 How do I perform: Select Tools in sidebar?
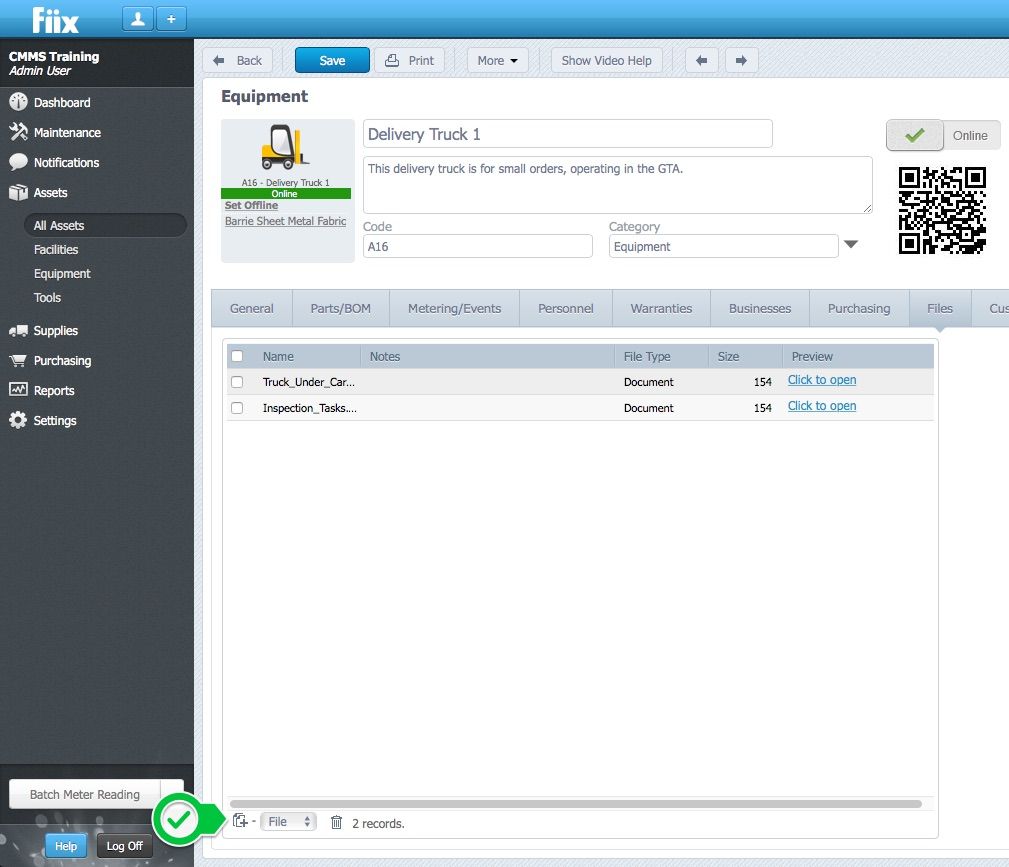(48, 297)
